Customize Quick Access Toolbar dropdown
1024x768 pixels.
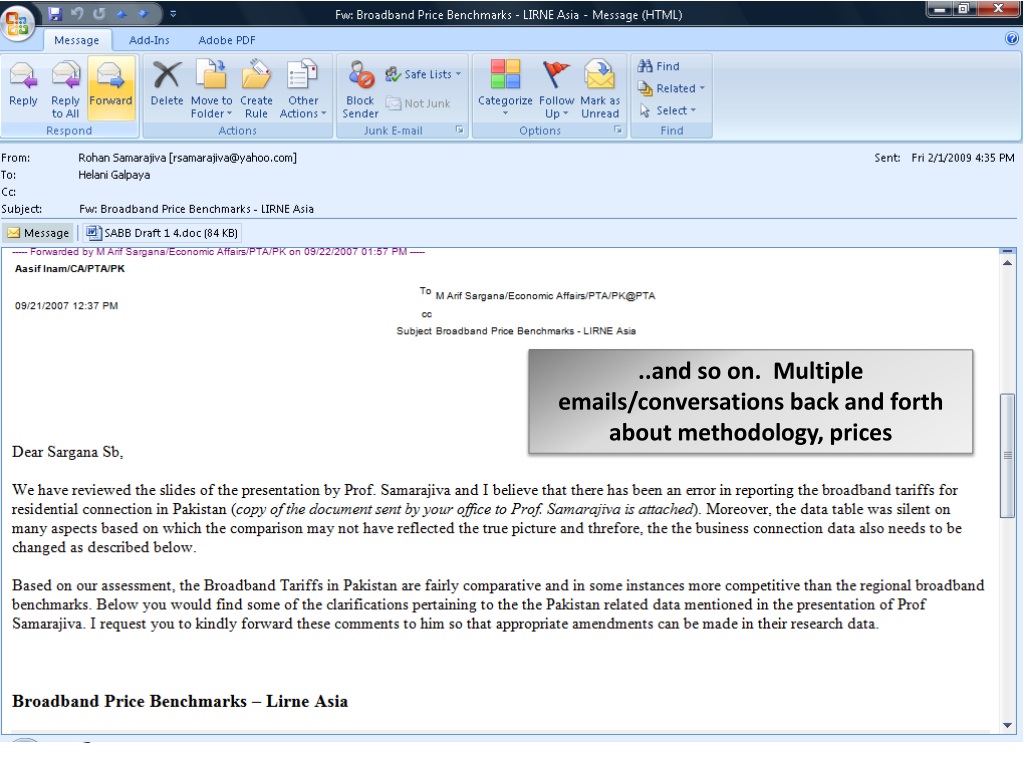(x=173, y=13)
